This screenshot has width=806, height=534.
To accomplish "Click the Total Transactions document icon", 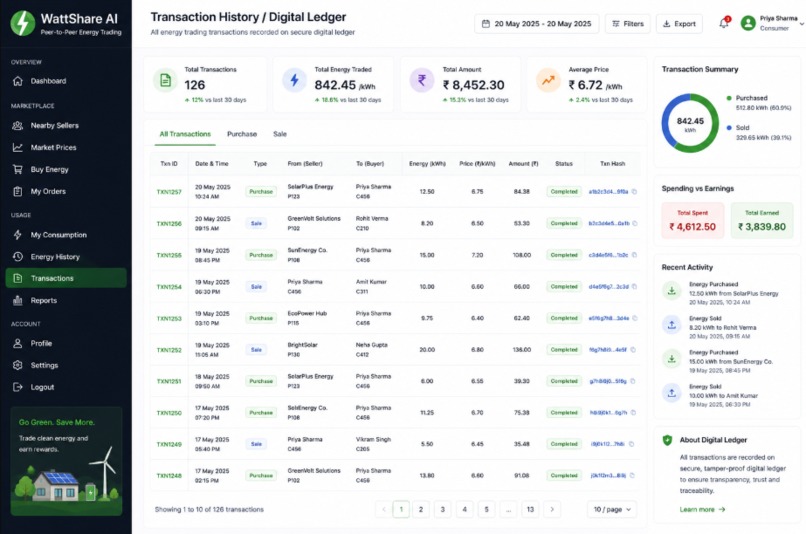I will pyautogui.click(x=166, y=81).
